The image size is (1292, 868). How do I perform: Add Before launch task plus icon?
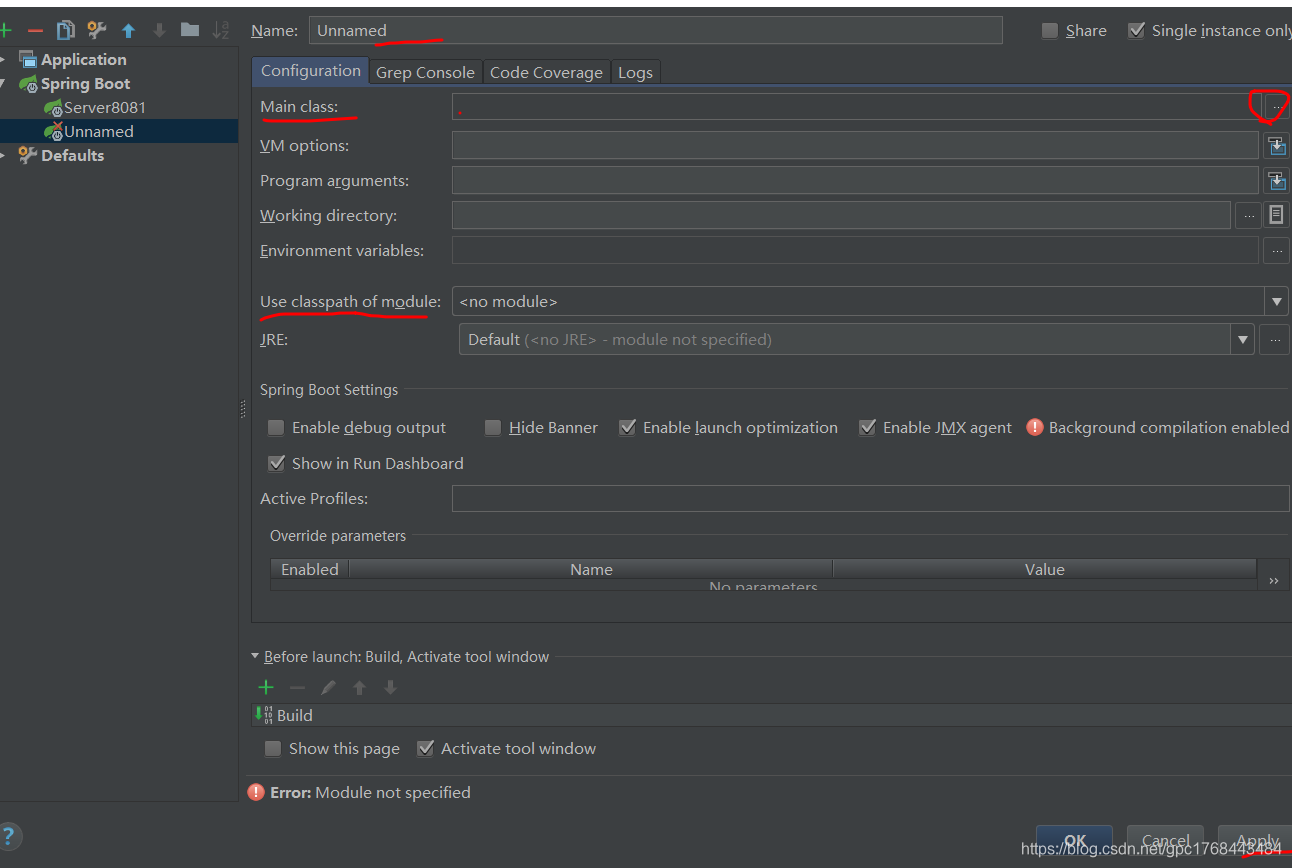click(266, 687)
